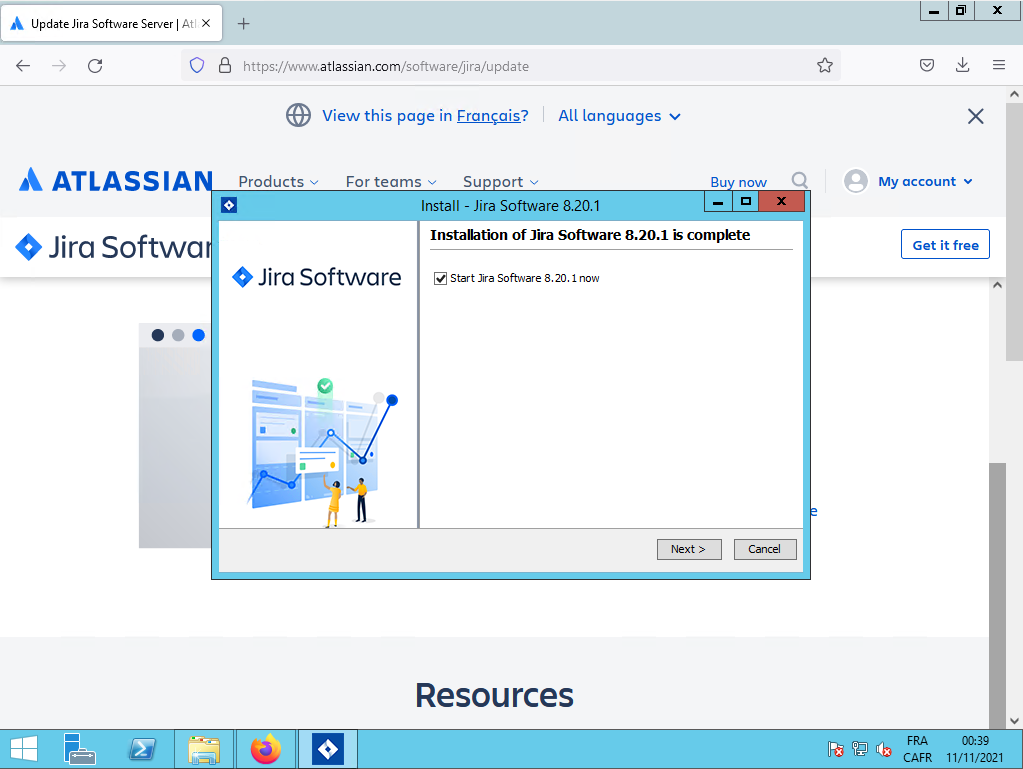Open File Explorer from the taskbar

[x=204, y=749]
